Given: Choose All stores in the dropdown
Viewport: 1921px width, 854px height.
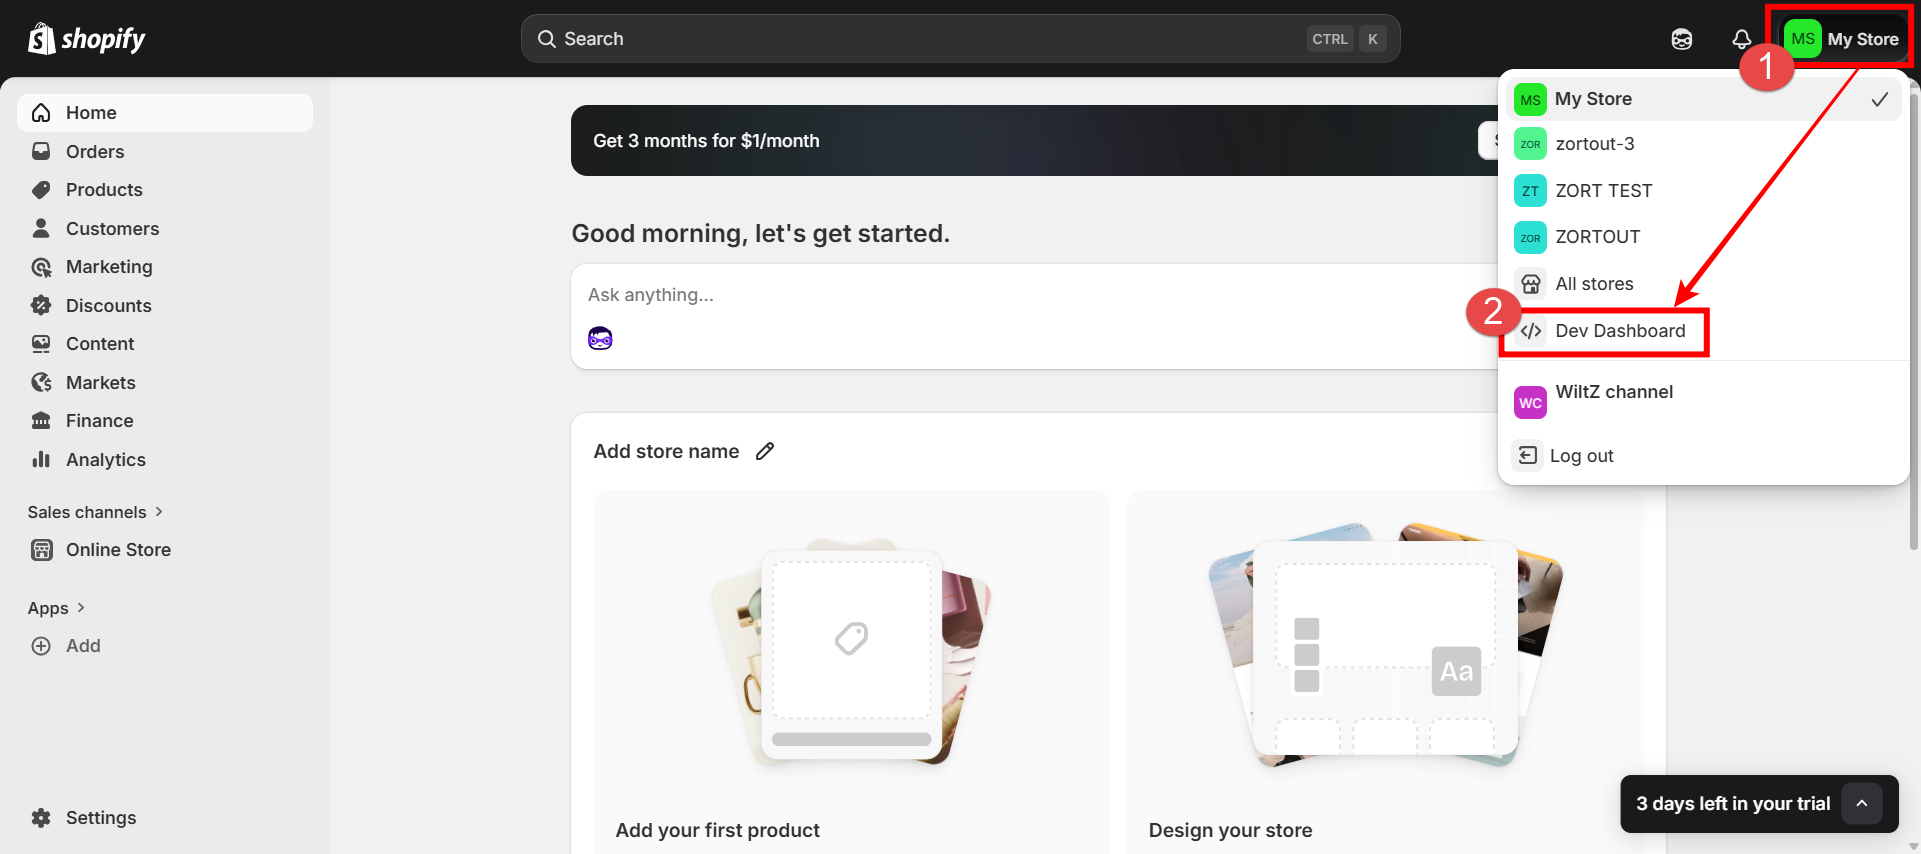Looking at the screenshot, I should pos(1594,284).
